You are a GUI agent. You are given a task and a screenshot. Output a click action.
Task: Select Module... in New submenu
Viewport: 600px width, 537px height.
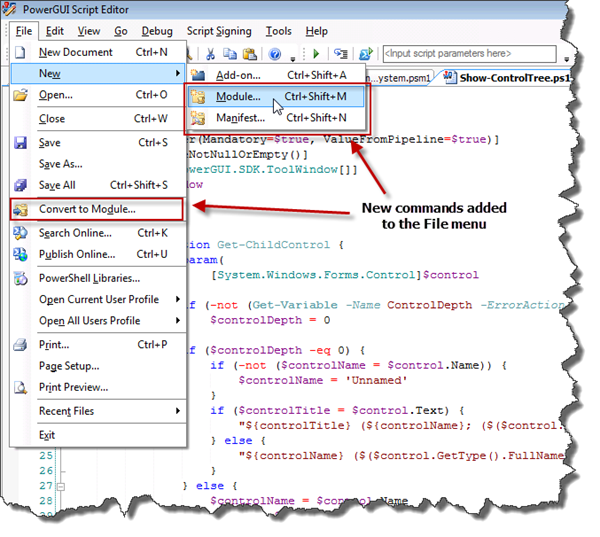[x=276, y=96]
